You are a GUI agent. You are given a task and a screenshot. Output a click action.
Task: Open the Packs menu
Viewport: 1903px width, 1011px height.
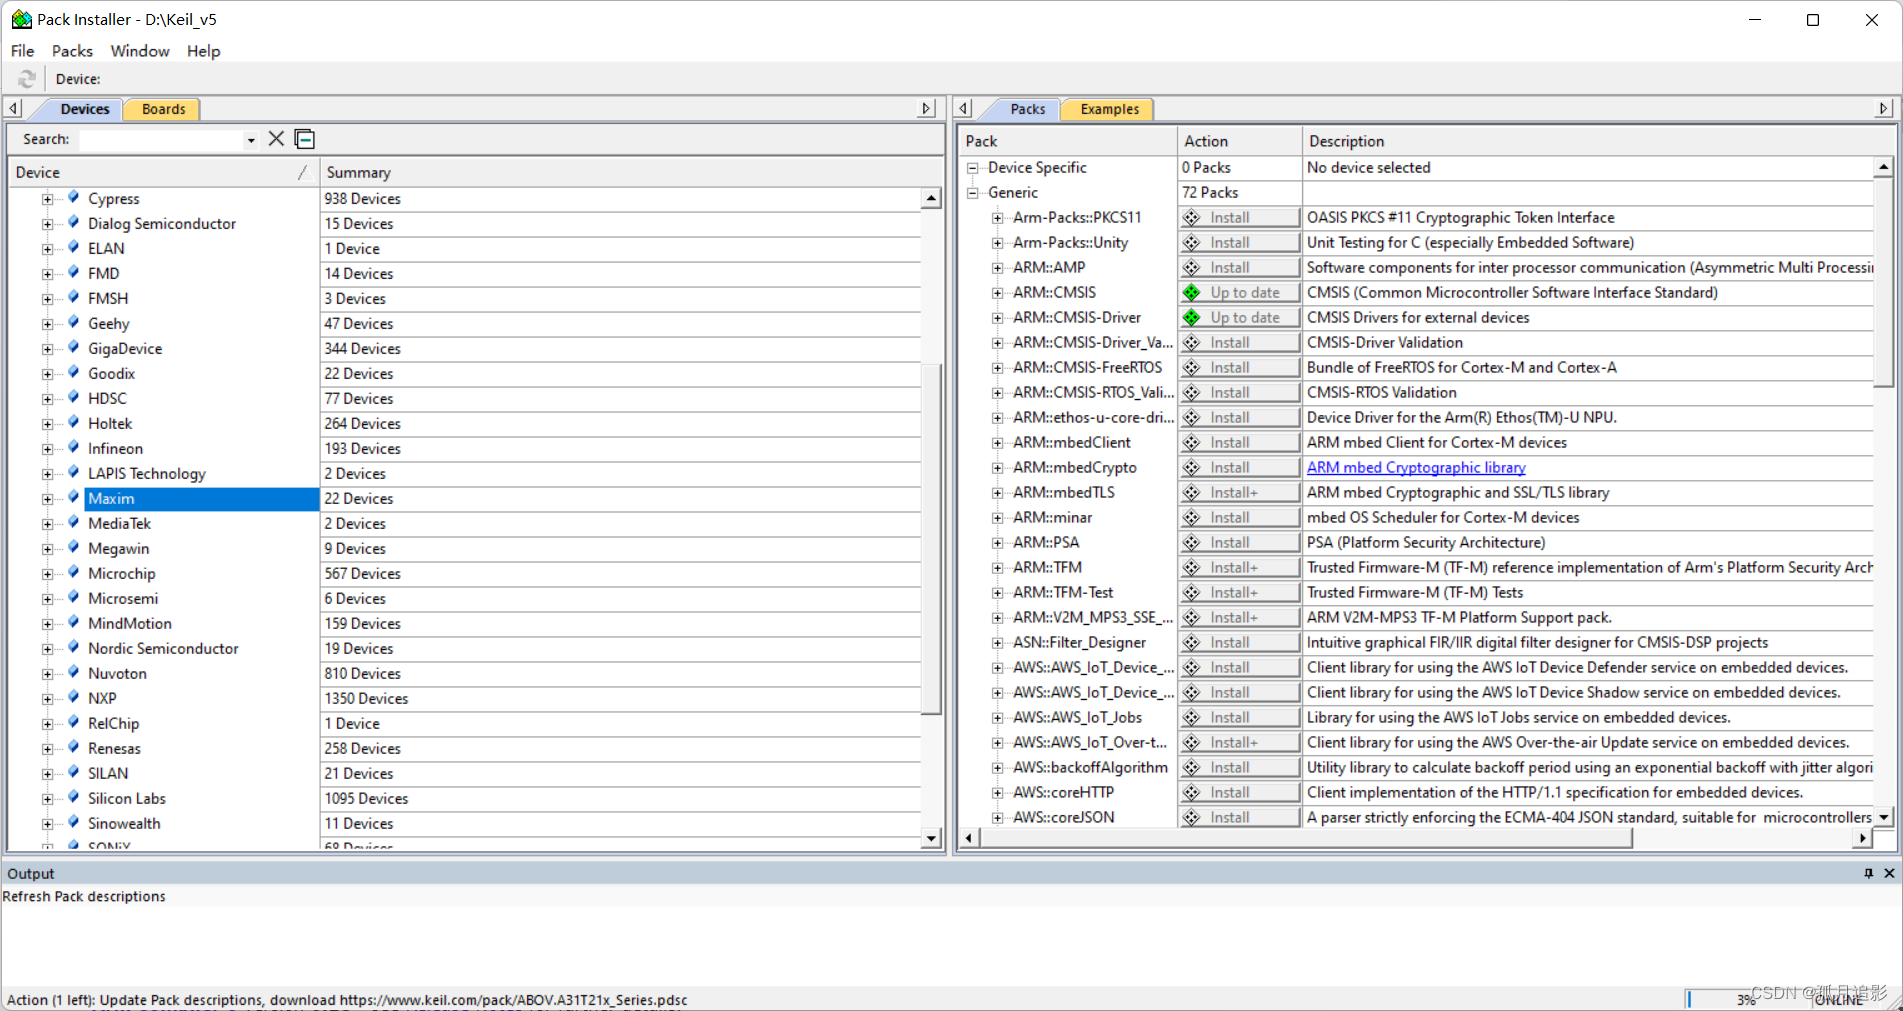point(72,51)
